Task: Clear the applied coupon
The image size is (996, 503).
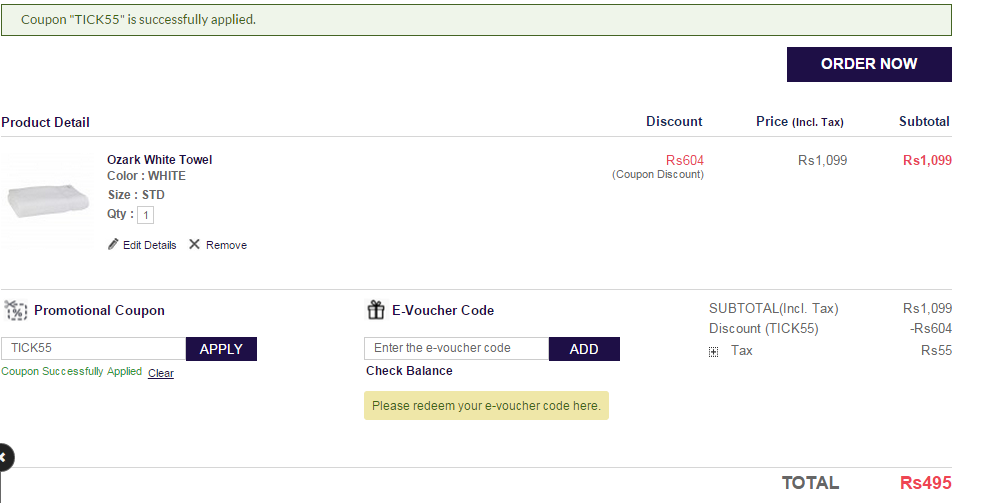Action: 161,373
